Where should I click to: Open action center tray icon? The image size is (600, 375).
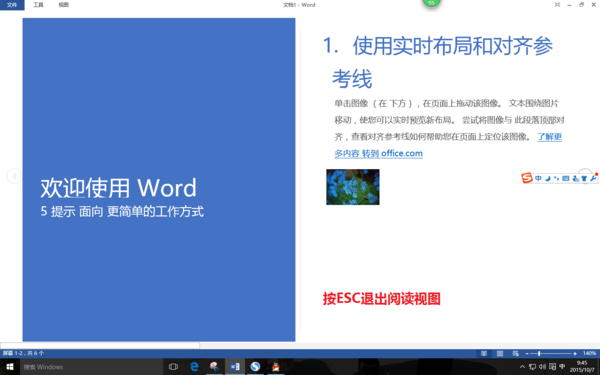click(552, 367)
